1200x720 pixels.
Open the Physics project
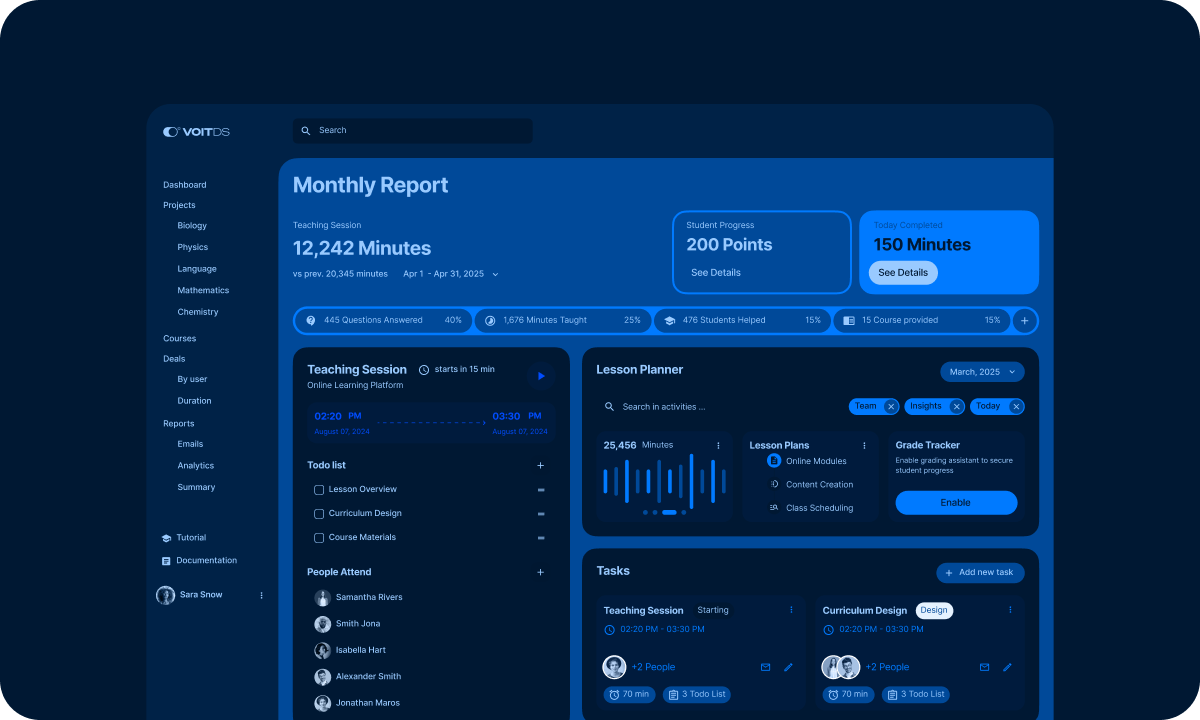coord(193,247)
